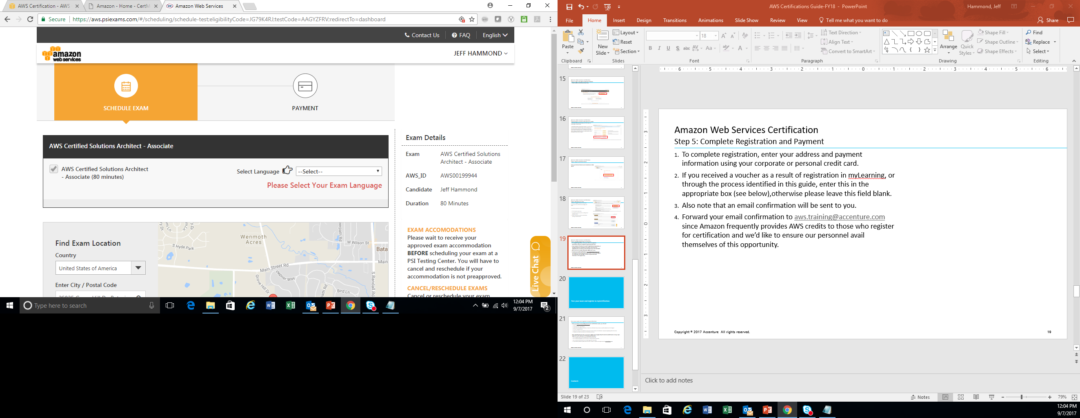Toggle bold formatting in Font group

point(650,48)
